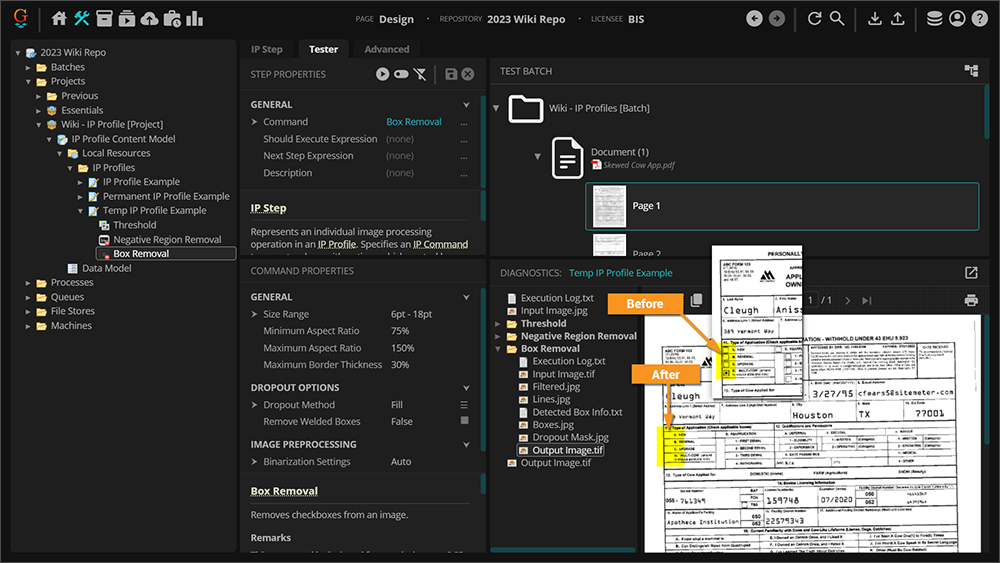The image size is (1000, 563).
Task: Expand the Size Range property
Action: click(254, 314)
